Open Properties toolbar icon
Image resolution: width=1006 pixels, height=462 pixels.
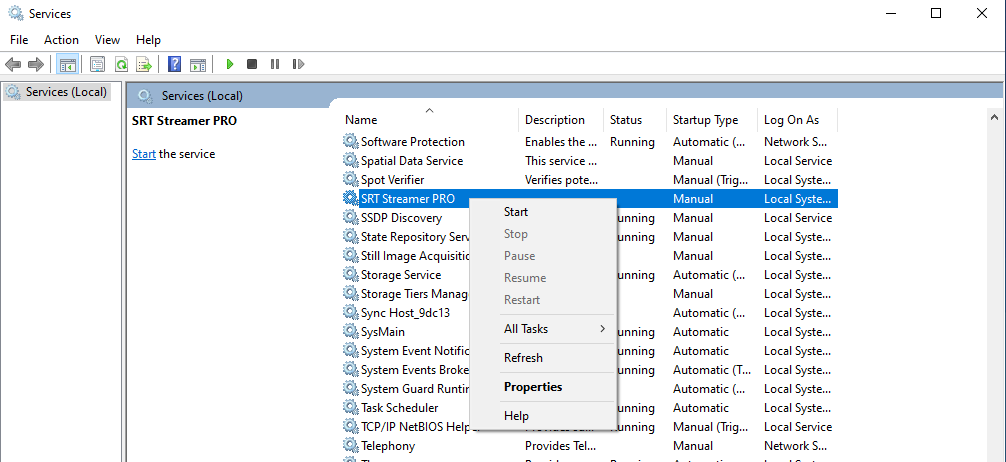(x=98, y=64)
